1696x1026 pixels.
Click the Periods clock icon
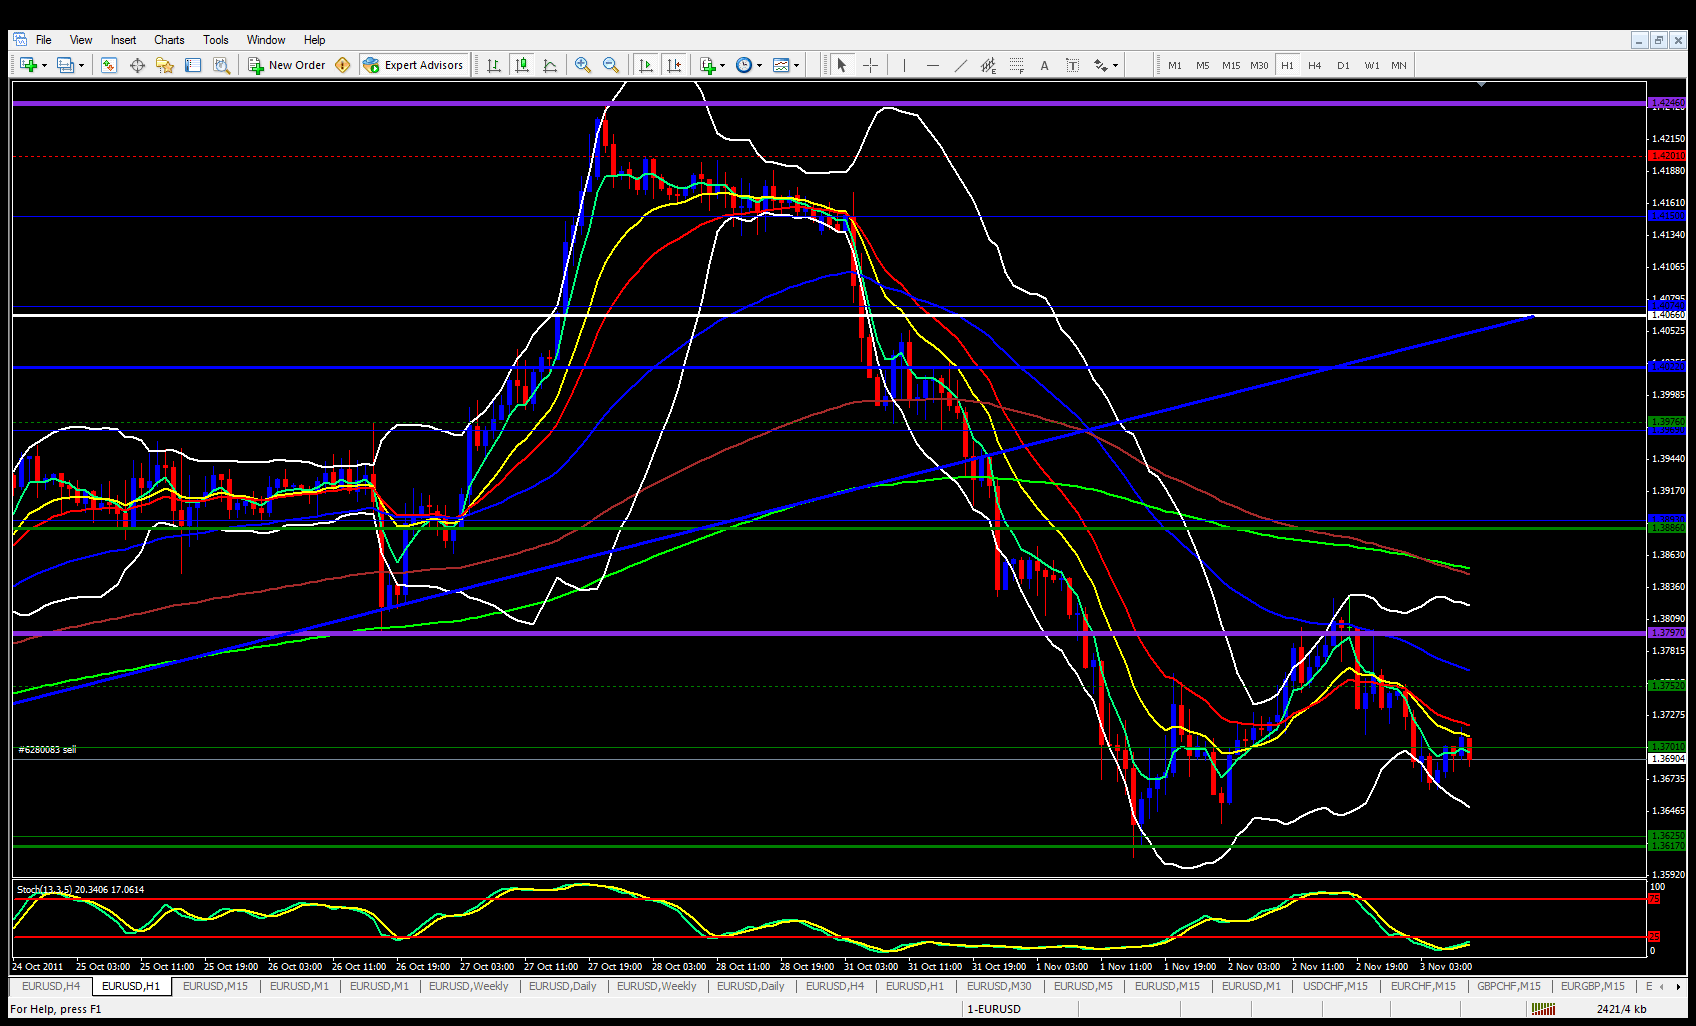pos(744,65)
